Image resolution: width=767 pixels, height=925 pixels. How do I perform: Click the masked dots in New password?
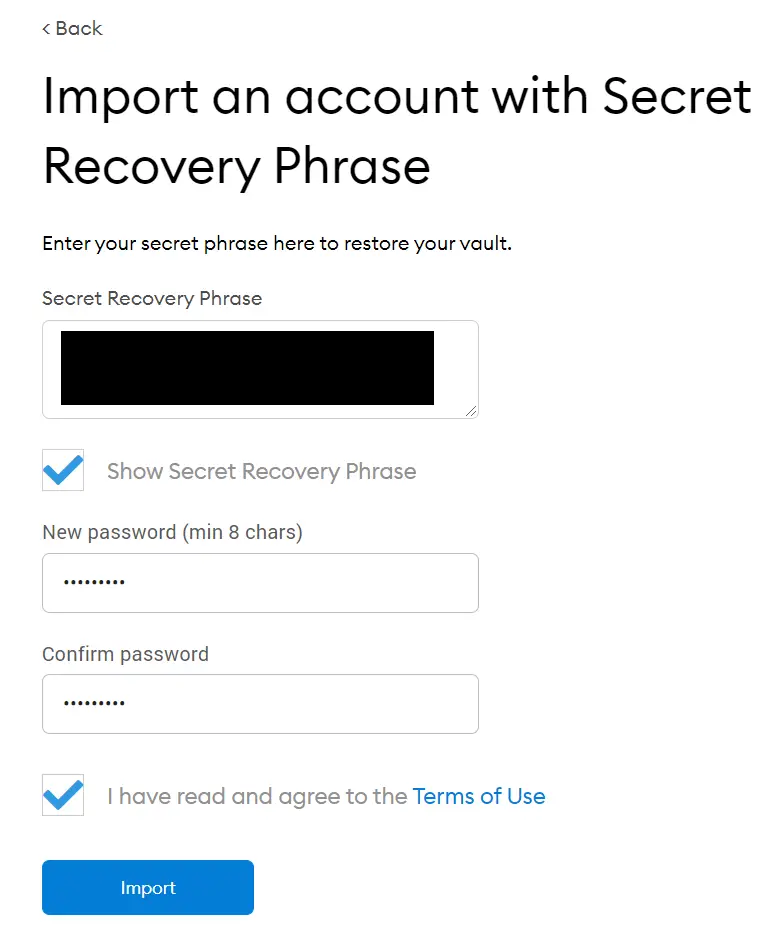(94, 582)
